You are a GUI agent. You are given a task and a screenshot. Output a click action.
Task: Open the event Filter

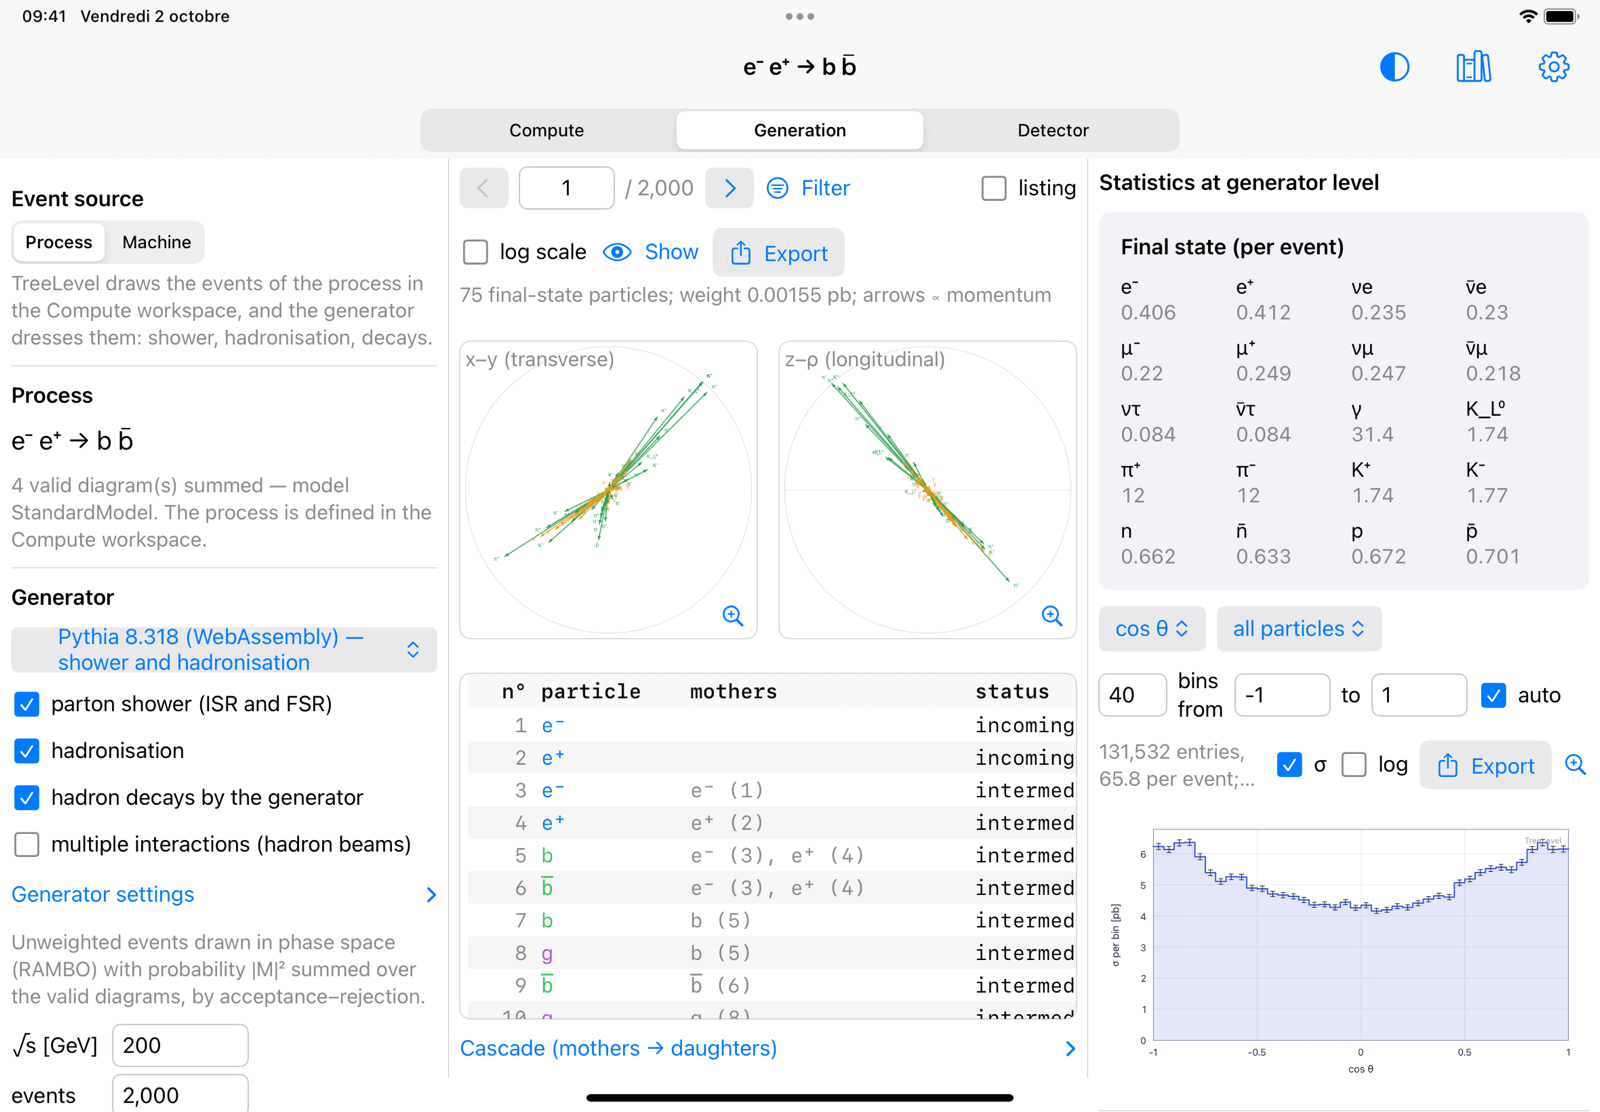pos(808,188)
